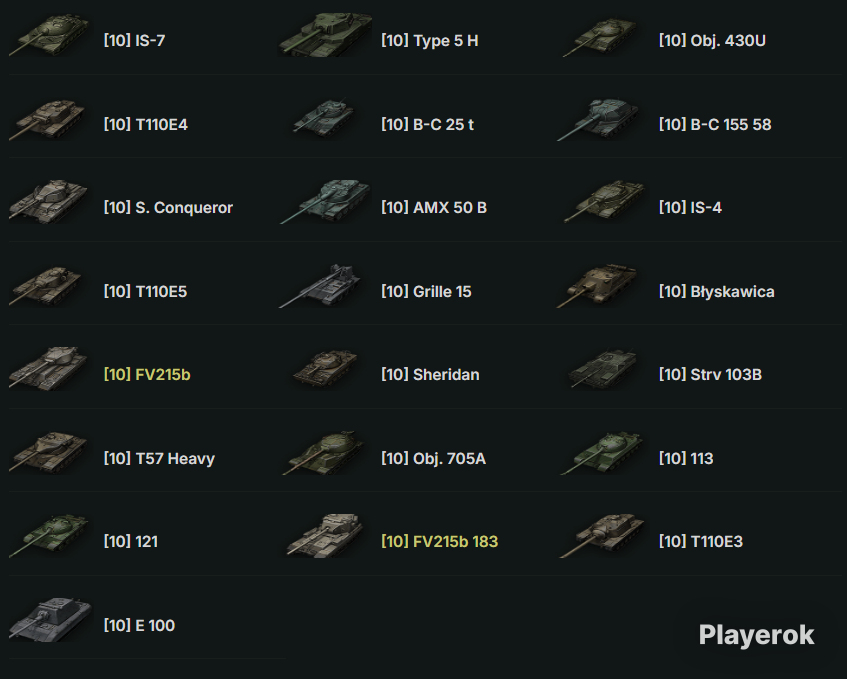The width and height of the screenshot is (847, 679).
Task: Pick the FV215b 183 tank image
Action: (x=325, y=535)
